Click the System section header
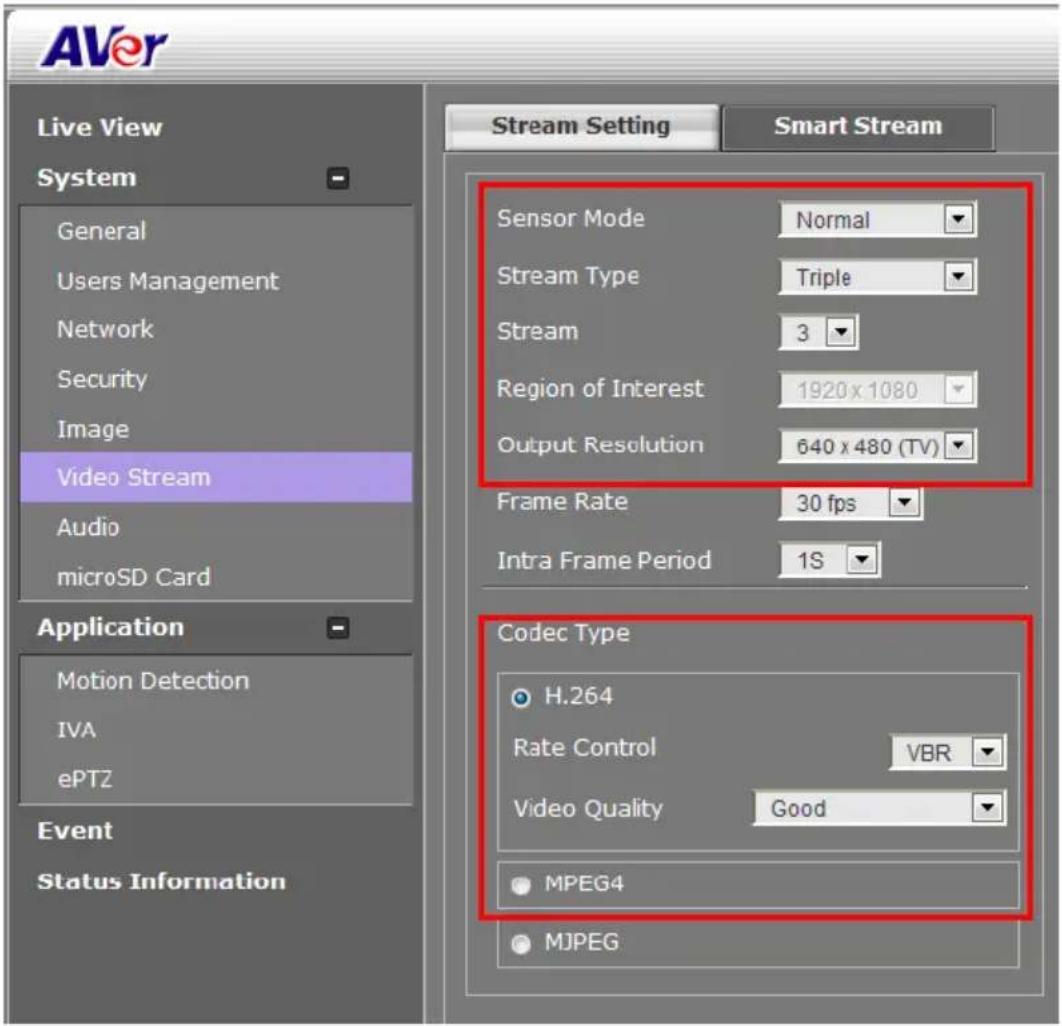 87,177
